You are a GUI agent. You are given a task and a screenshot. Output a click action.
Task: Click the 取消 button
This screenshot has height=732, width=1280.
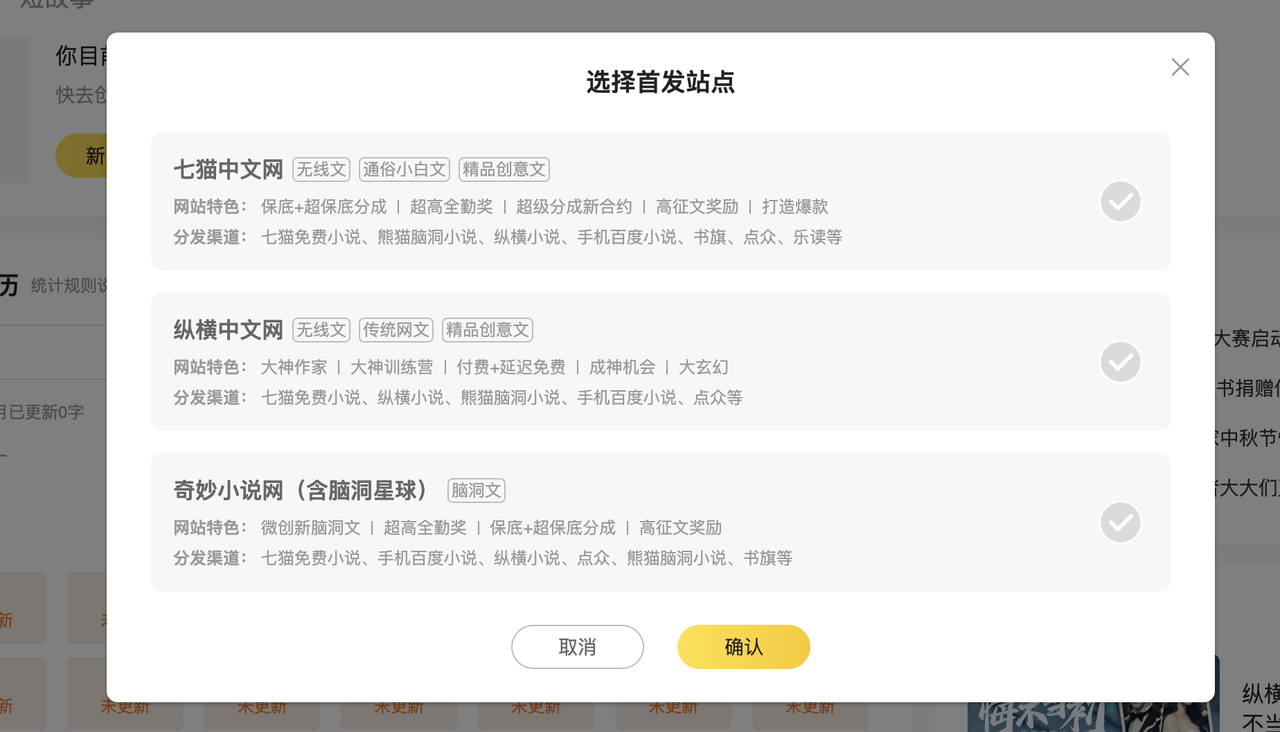tap(577, 647)
